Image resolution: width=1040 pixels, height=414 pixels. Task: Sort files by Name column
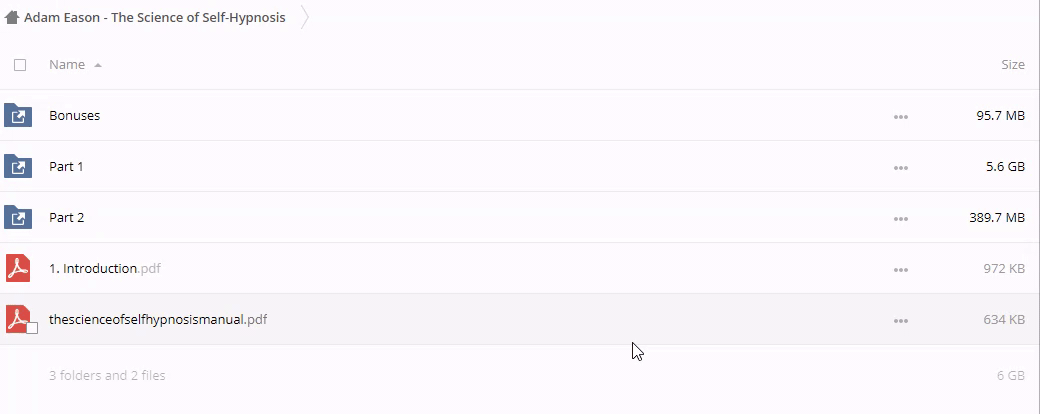(67, 65)
